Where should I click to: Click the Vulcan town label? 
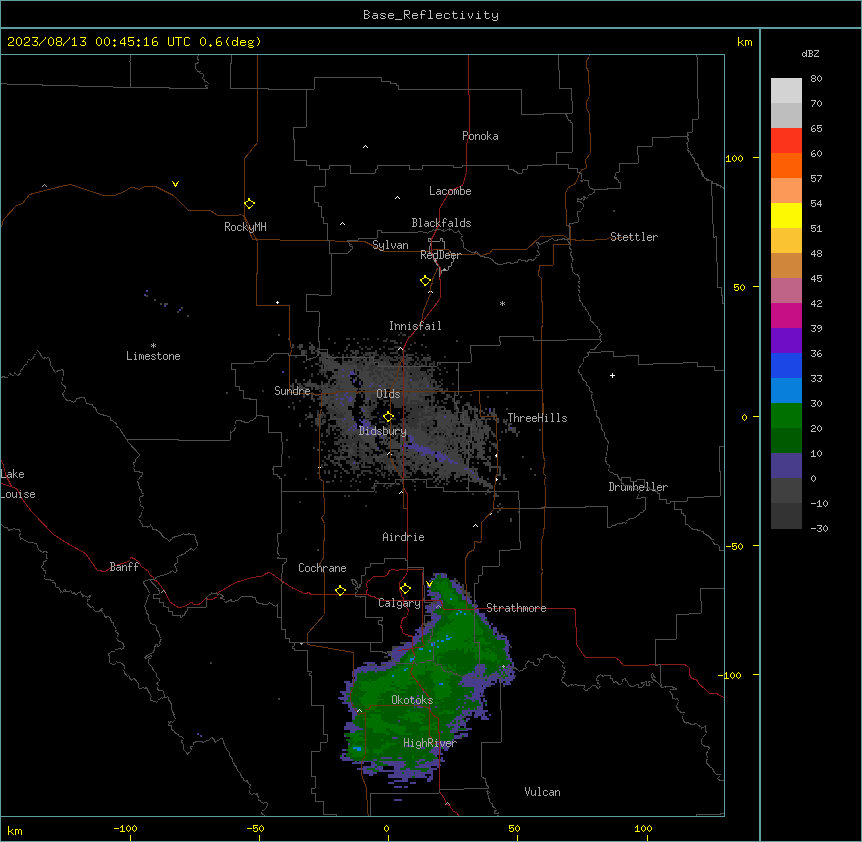pos(543,792)
